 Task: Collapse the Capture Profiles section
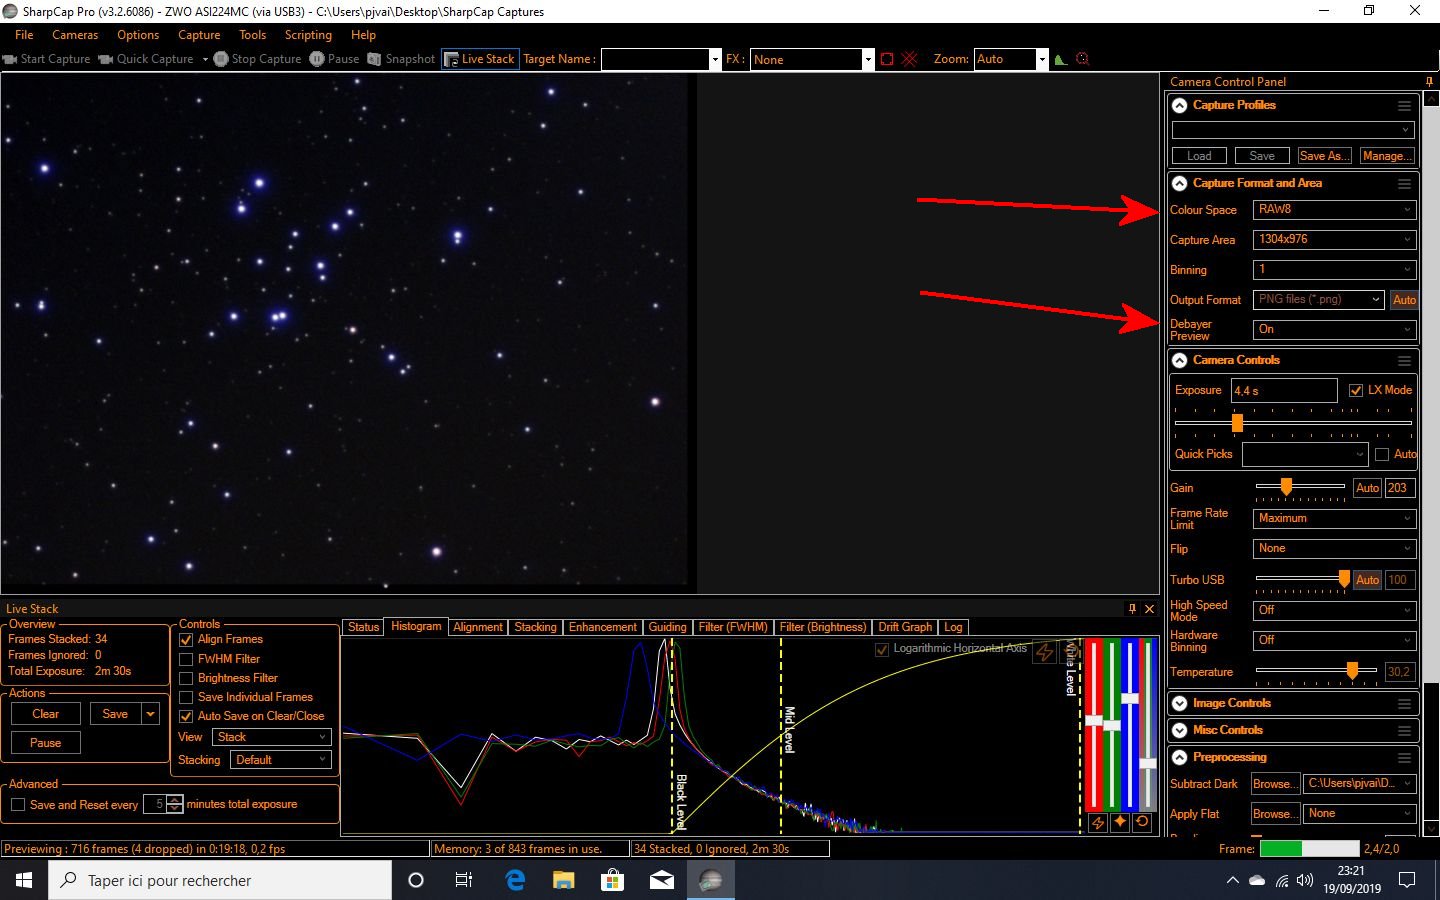coord(1180,105)
